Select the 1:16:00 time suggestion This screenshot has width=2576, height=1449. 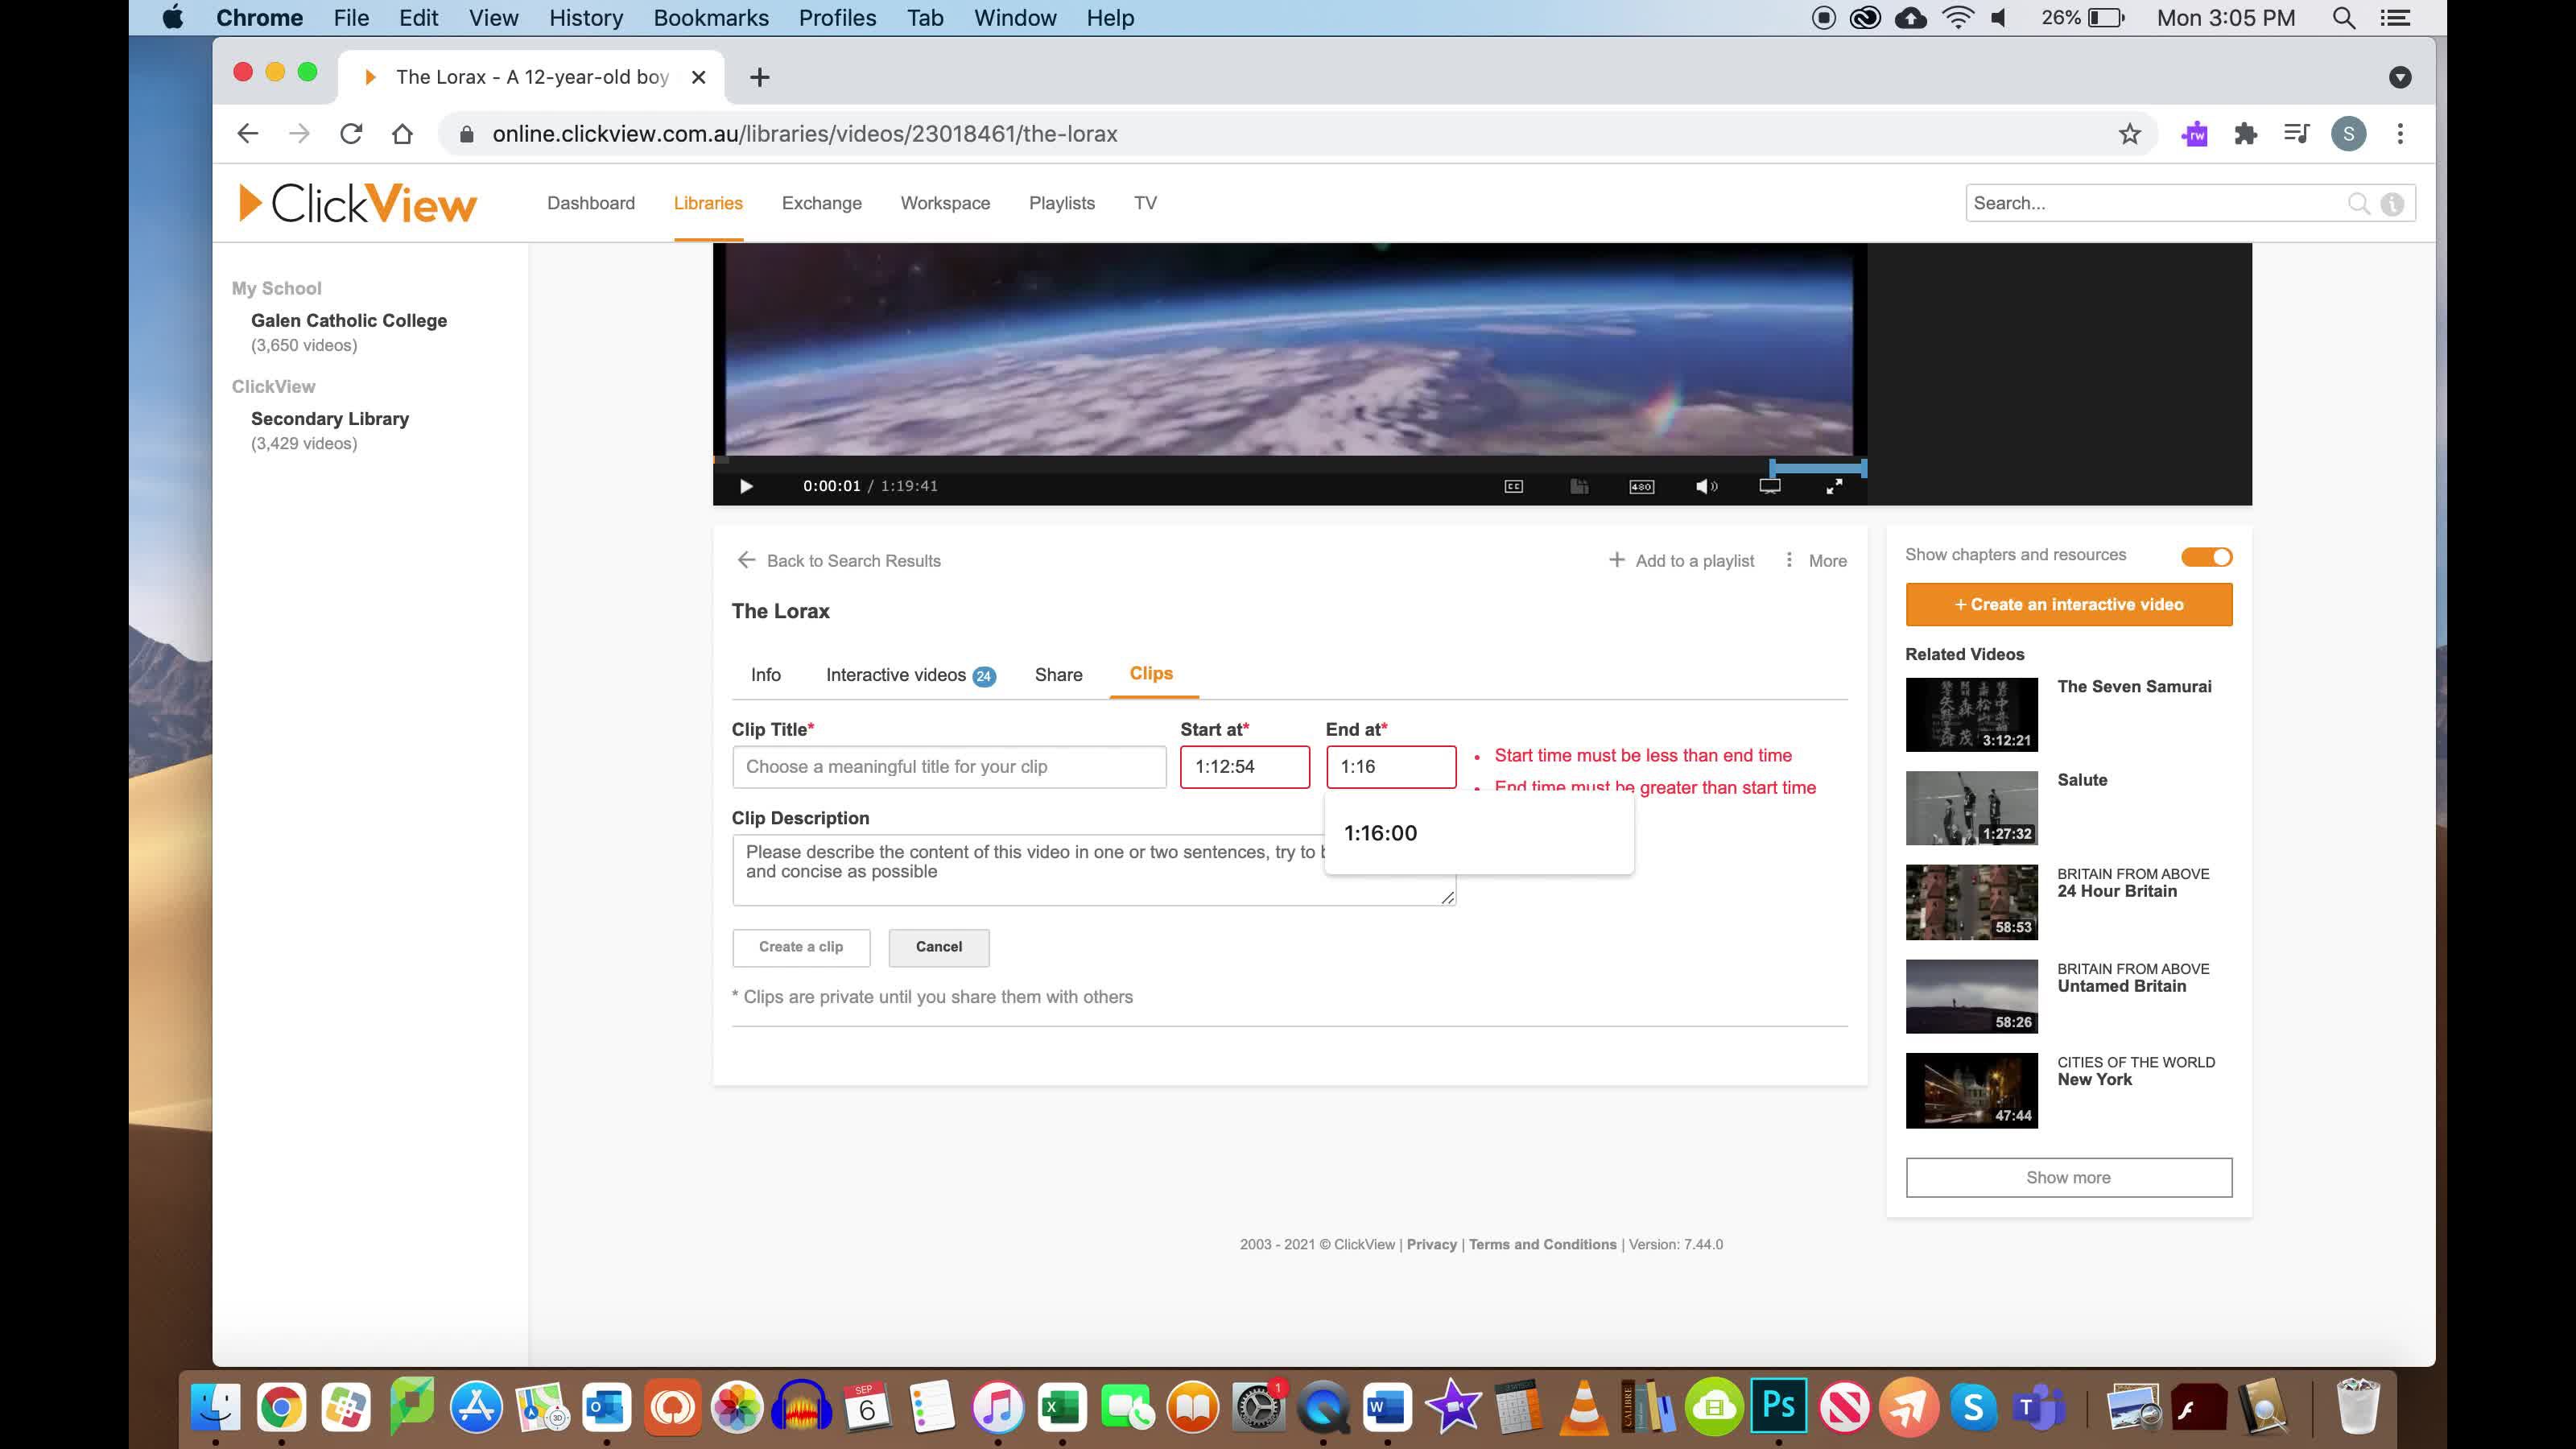coord(1380,833)
